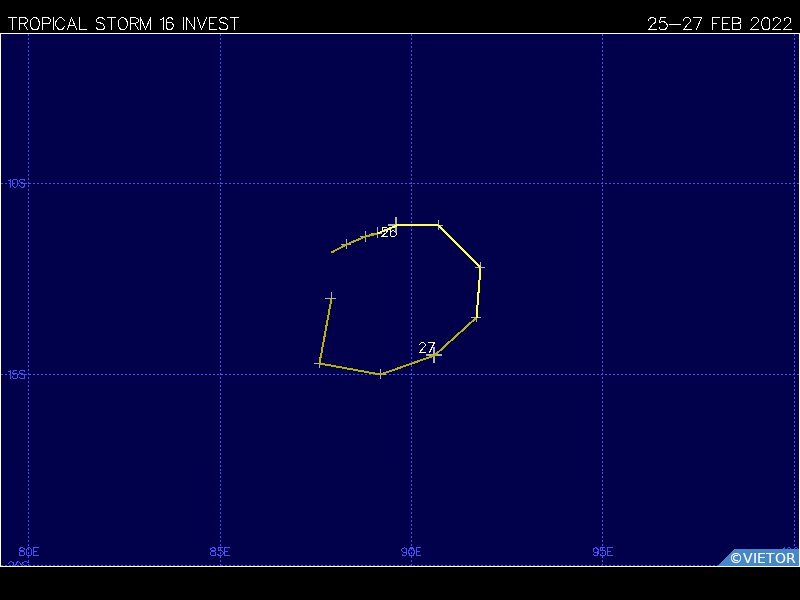
Task: Click the title text TROPICAL STORM 16 INVEST
Action: (x=123, y=24)
